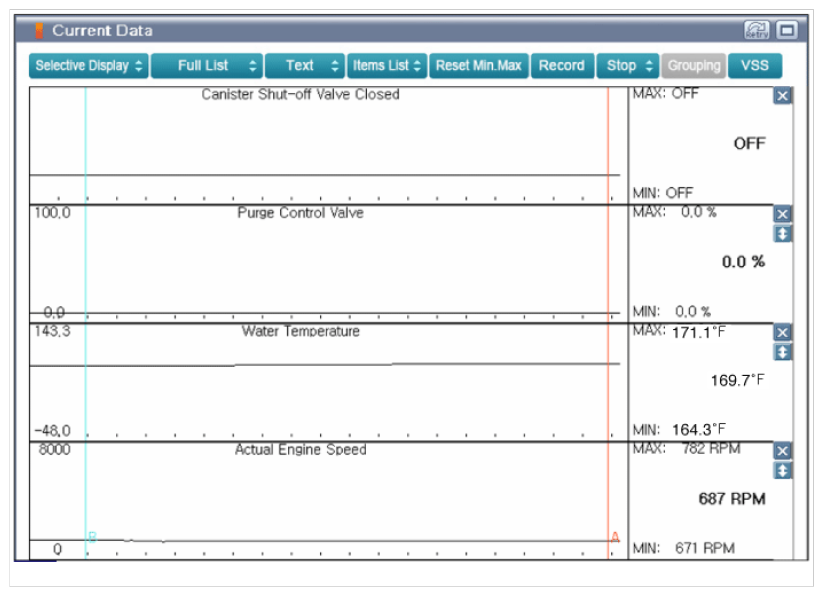Remove the Actual Engine Speed graph
Viewport: 823px width, 596px height.
click(783, 451)
